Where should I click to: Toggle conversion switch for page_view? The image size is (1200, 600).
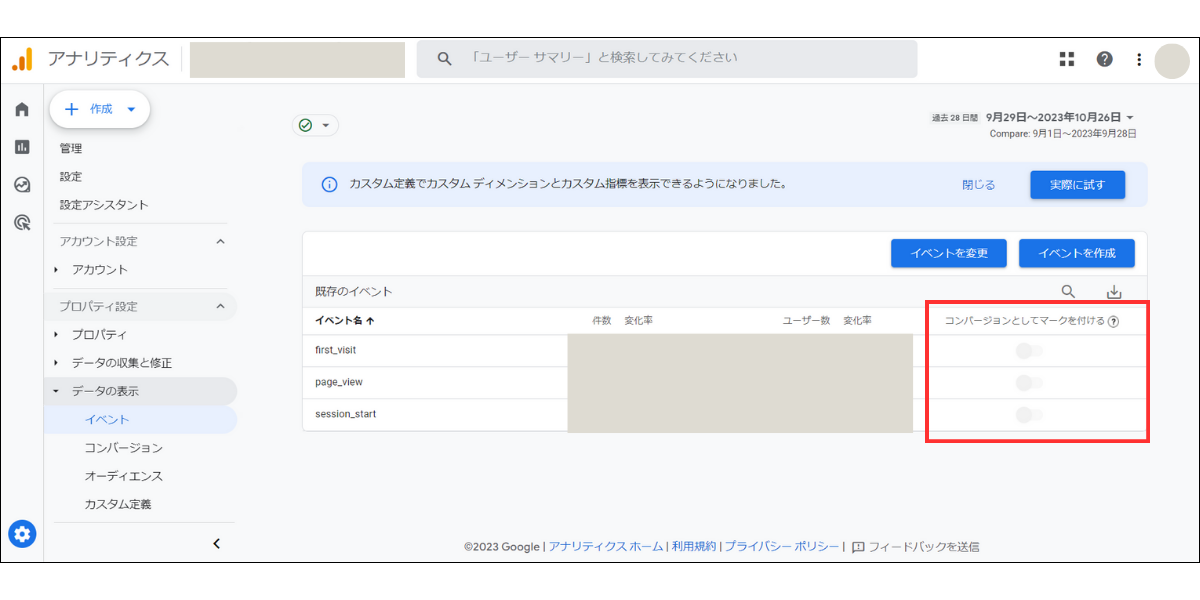[1029, 383]
